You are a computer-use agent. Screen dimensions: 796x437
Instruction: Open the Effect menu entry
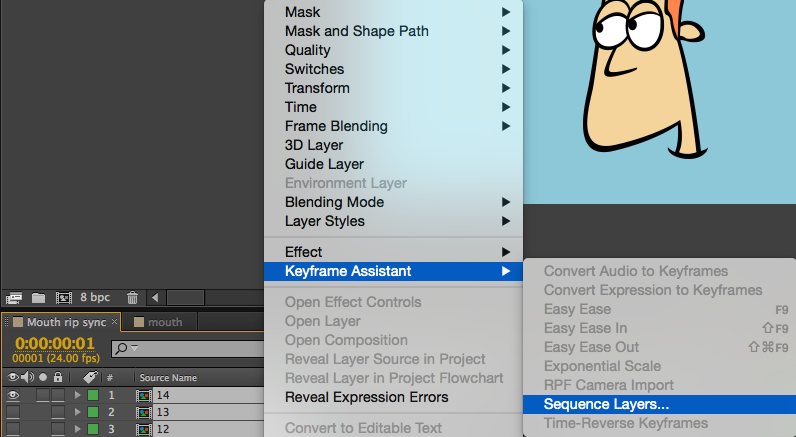[x=393, y=252]
